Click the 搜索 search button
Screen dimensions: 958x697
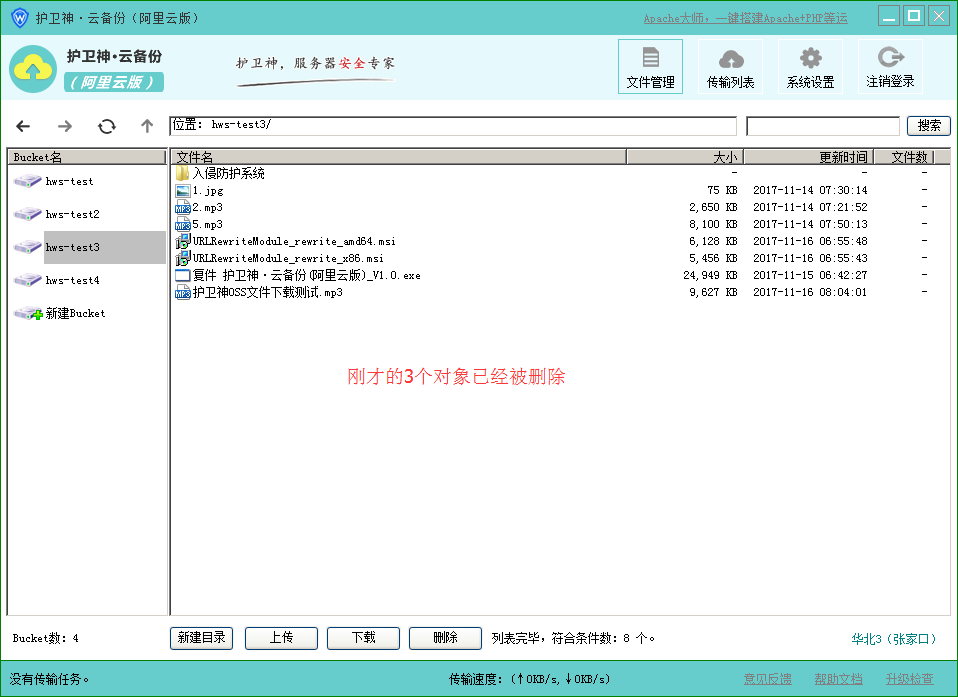coord(928,126)
